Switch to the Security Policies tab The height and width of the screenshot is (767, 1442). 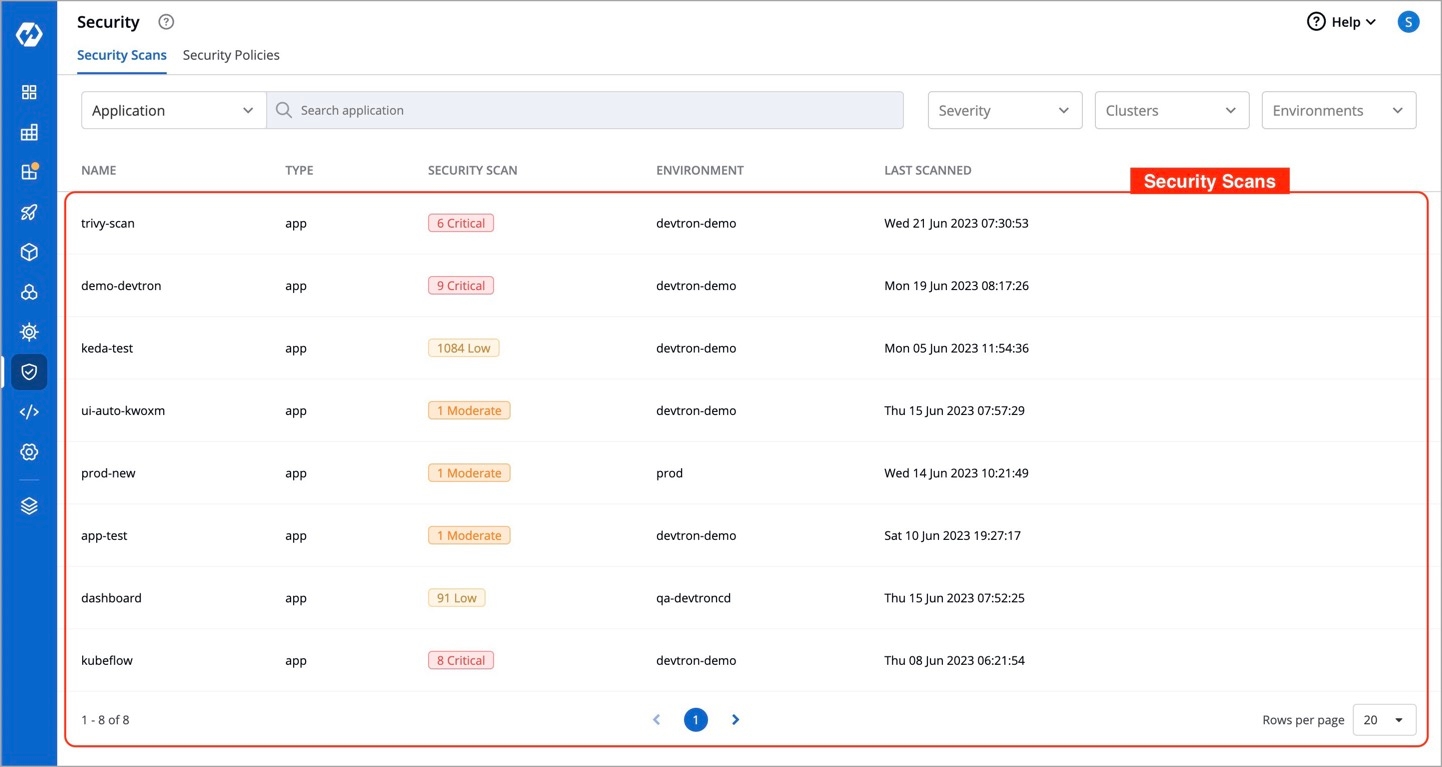pos(231,55)
